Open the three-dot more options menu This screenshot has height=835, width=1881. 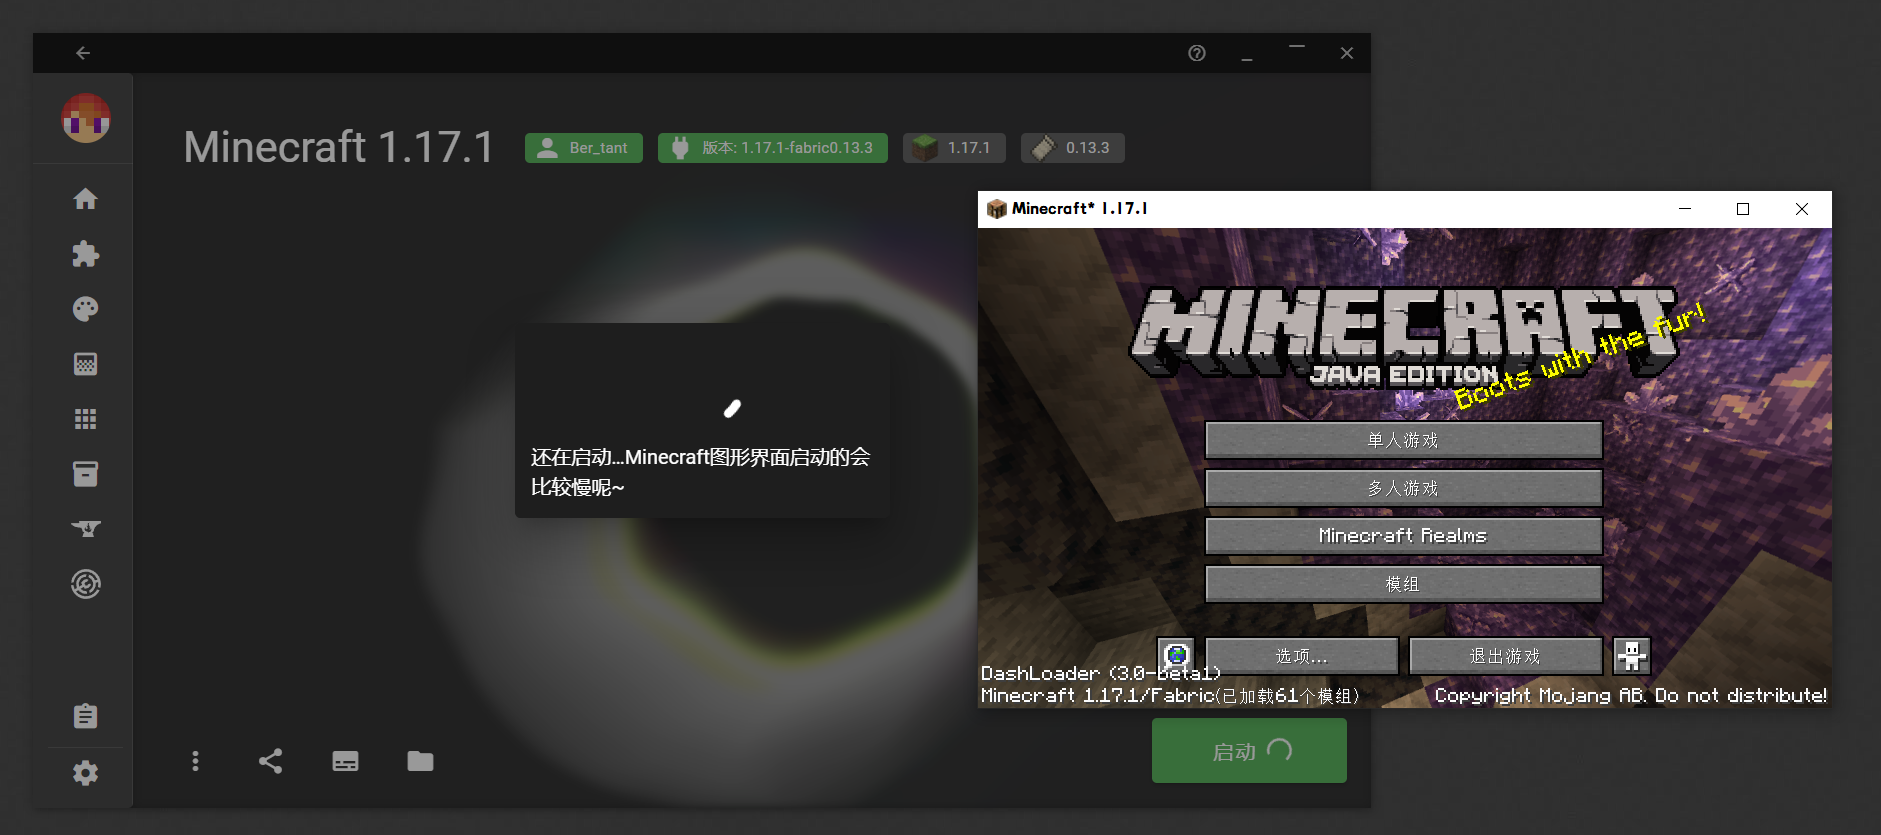click(195, 761)
